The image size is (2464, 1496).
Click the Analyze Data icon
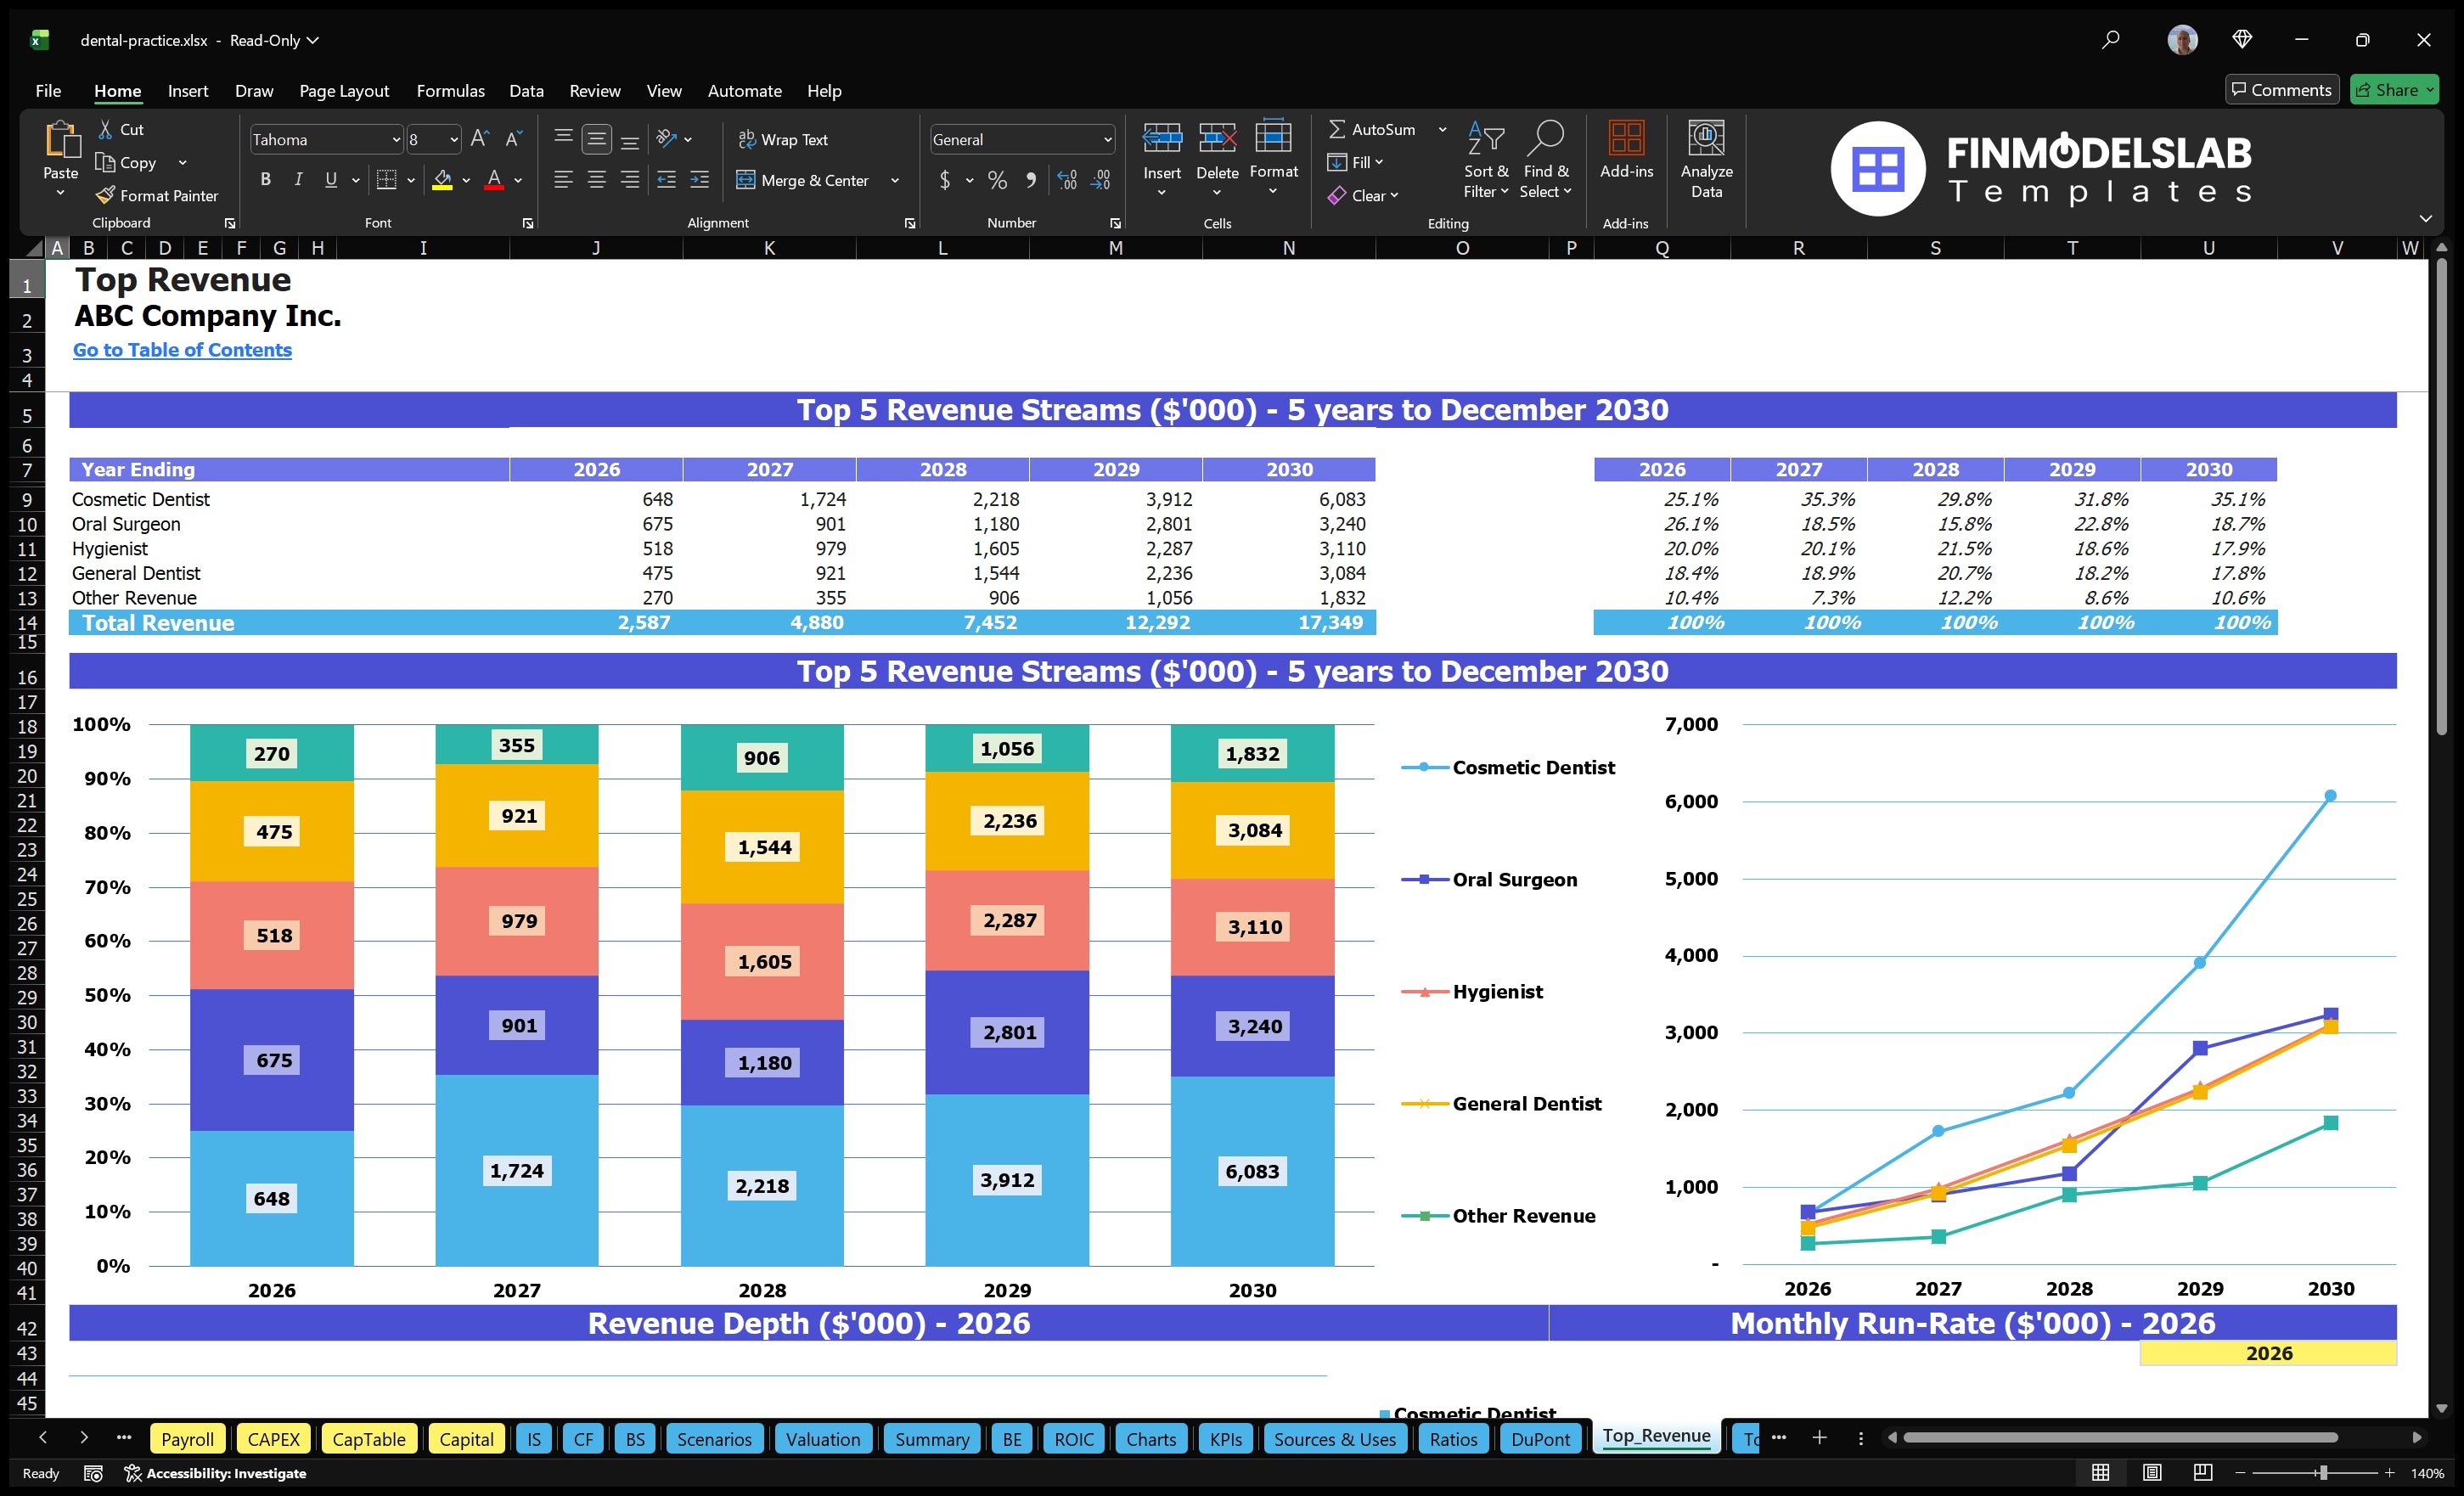click(1707, 155)
